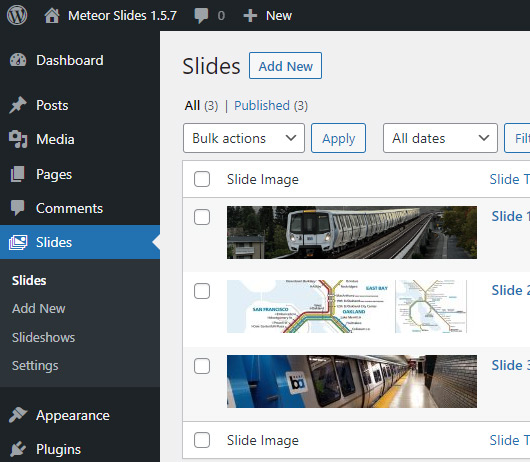The height and width of the screenshot is (462, 530).
Task: Open the Slideshows submenu item
Action: point(44,337)
